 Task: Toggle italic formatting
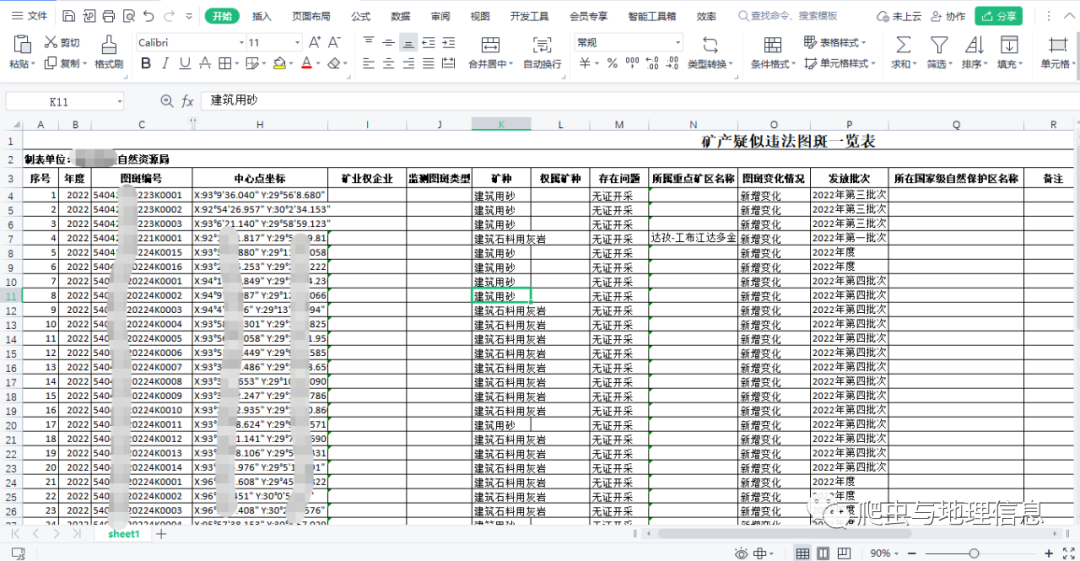tap(165, 63)
